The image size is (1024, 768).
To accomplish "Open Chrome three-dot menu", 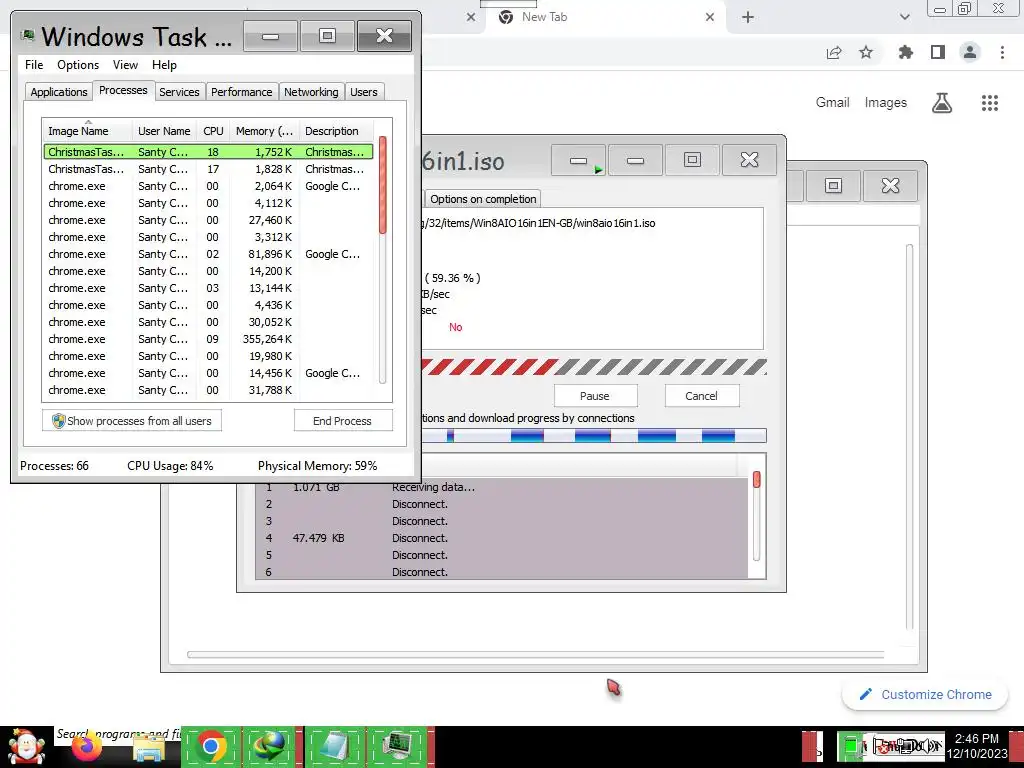I will click(x=1002, y=52).
